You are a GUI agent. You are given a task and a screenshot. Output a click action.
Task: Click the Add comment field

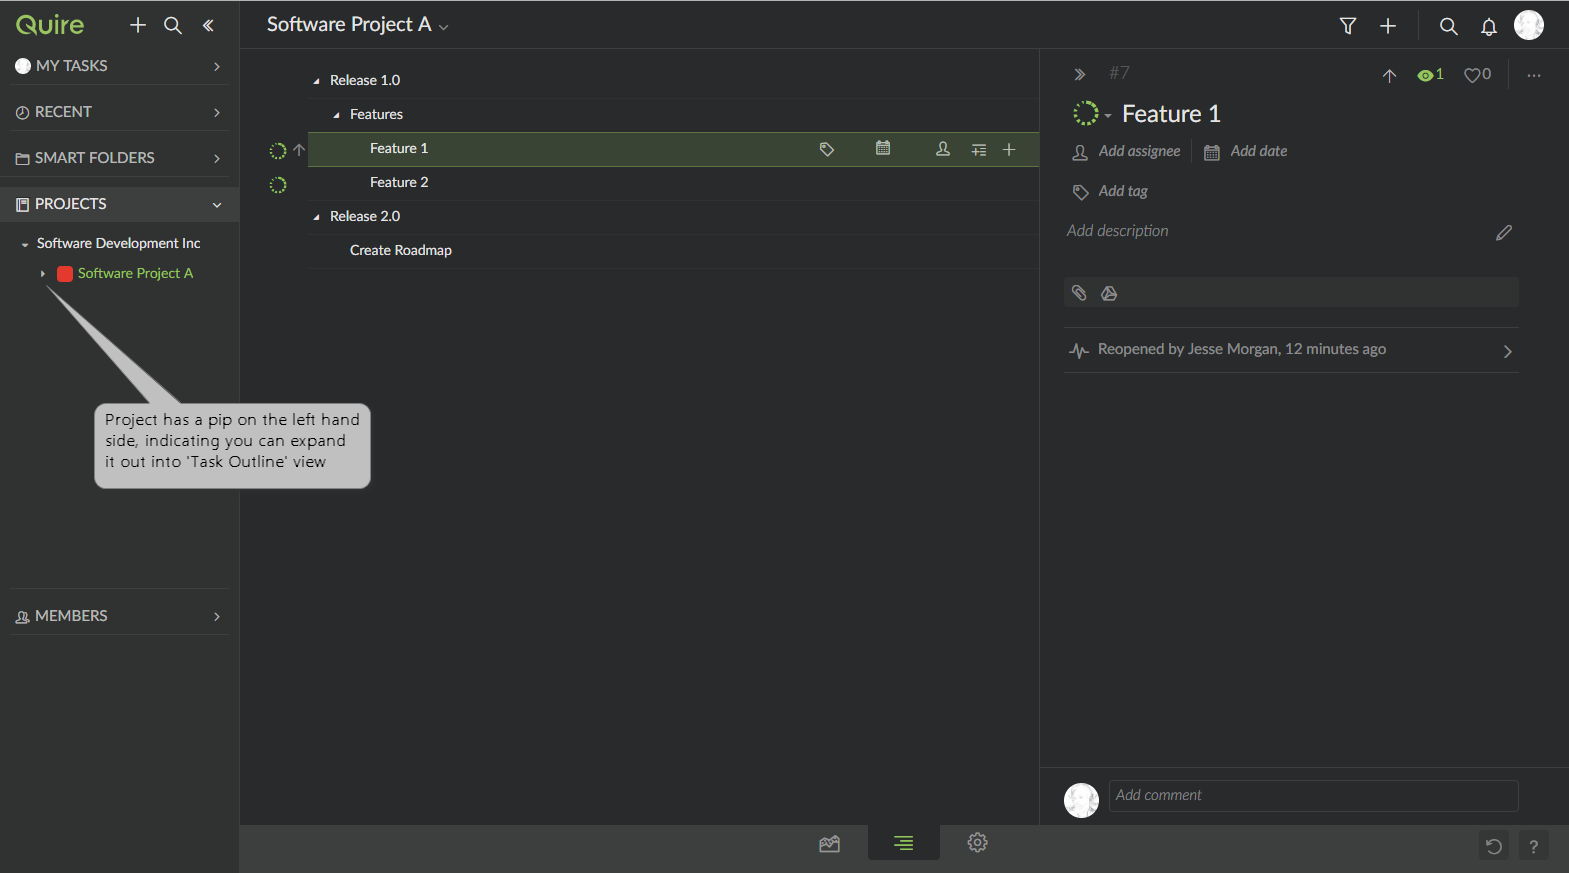[x=1313, y=796]
